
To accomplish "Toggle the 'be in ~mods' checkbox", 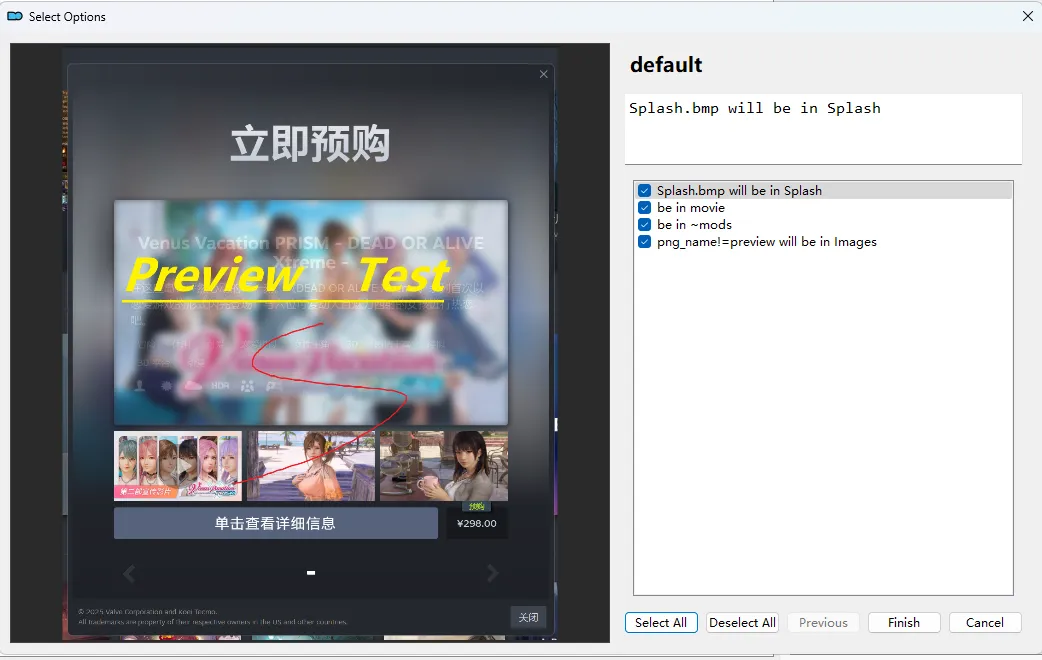I will pyautogui.click(x=645, y=225).
